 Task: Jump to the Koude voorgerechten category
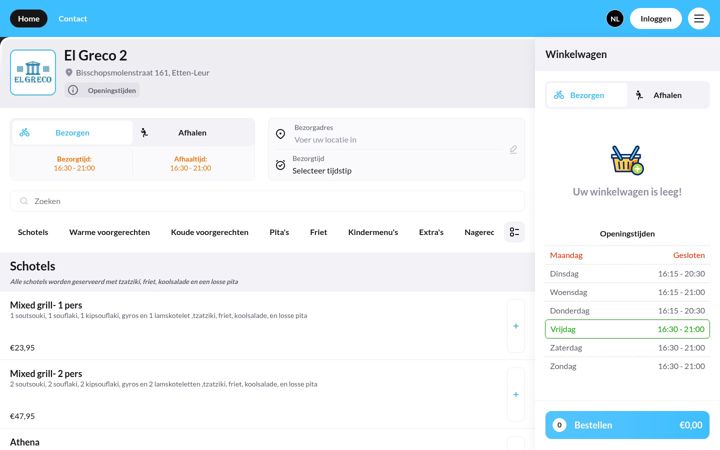click(210, 232)
